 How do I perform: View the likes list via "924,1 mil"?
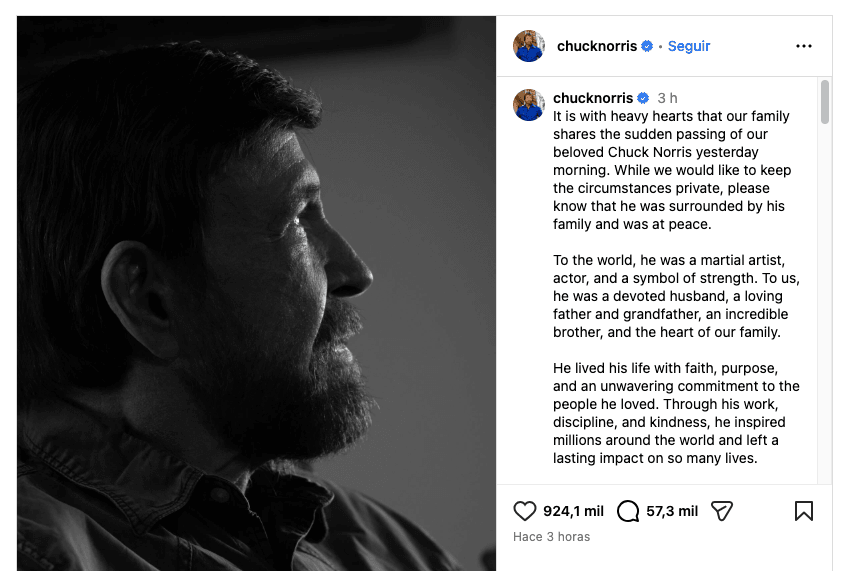click(x=573, y=511)
